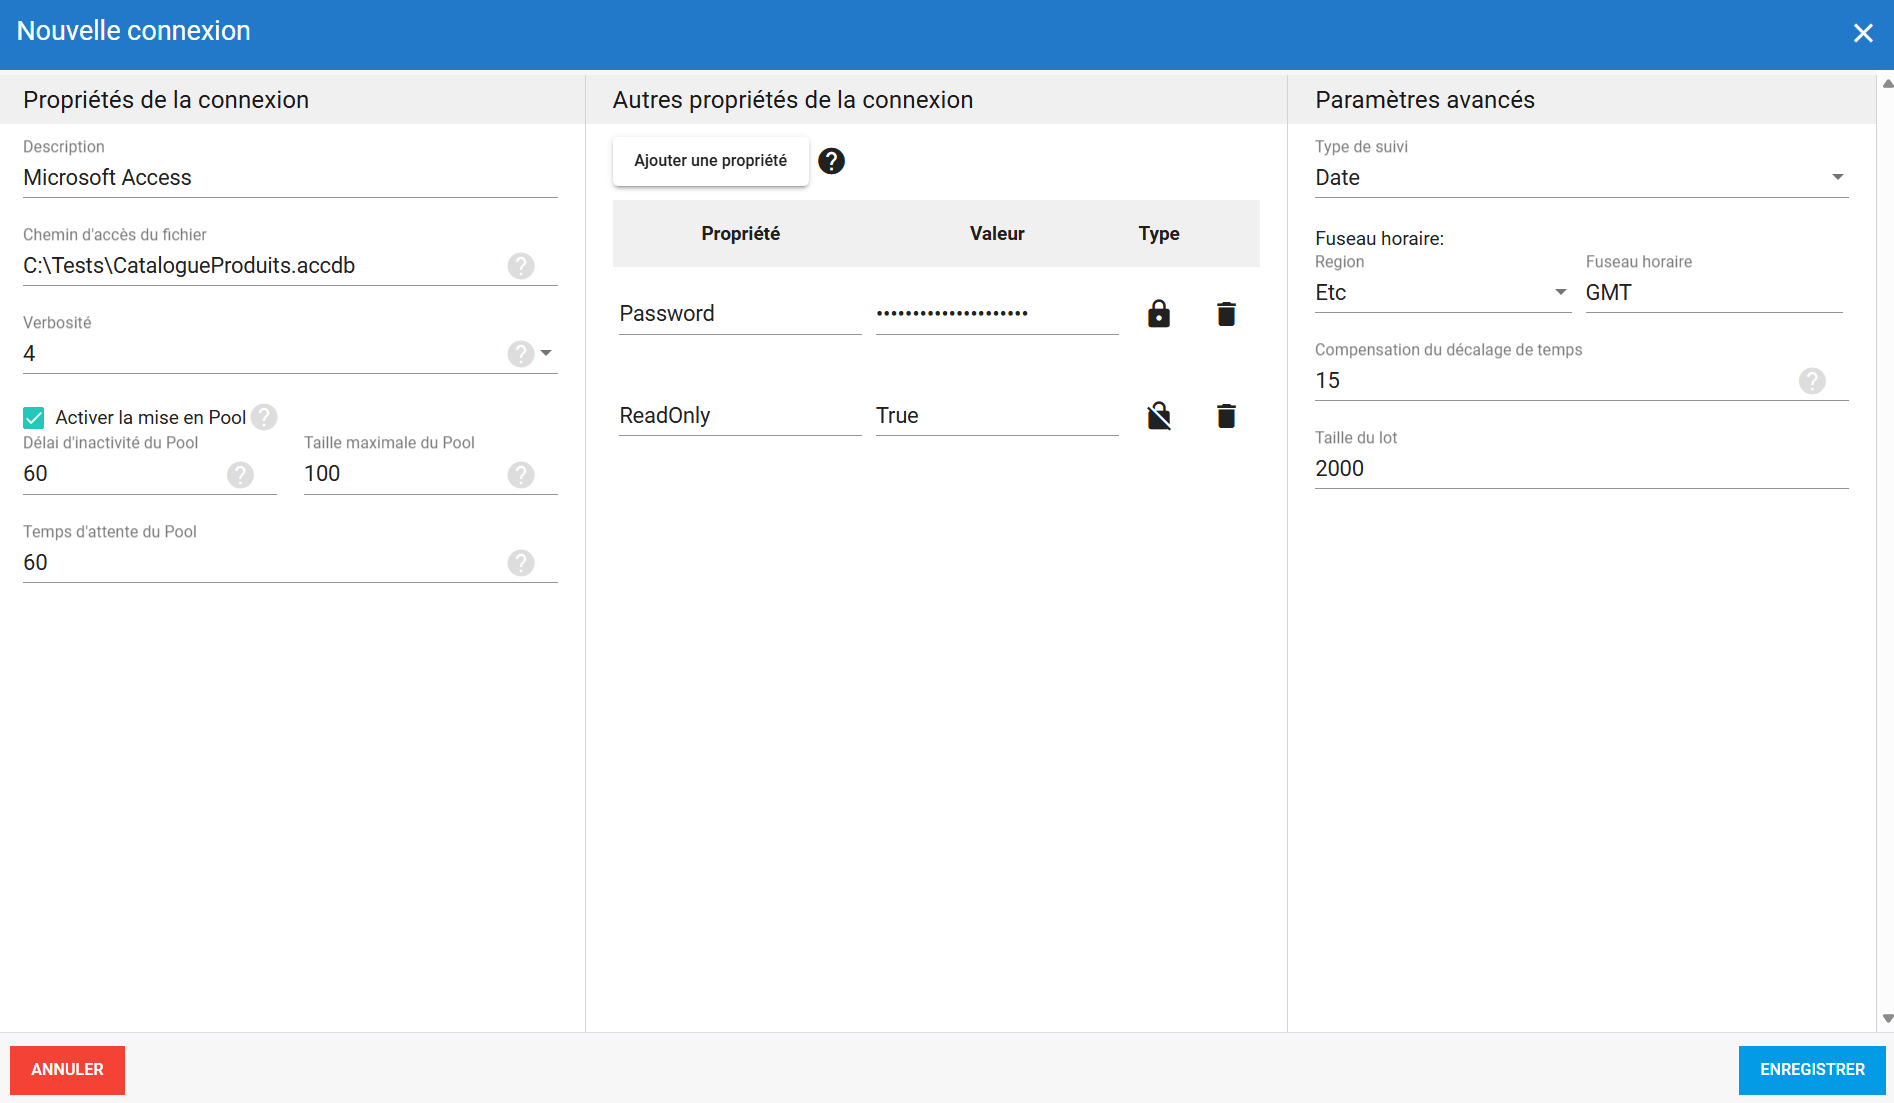This screenshot has width=1894, height=1103.
Task: Click the Type column header
Action: click(1158, 234)
